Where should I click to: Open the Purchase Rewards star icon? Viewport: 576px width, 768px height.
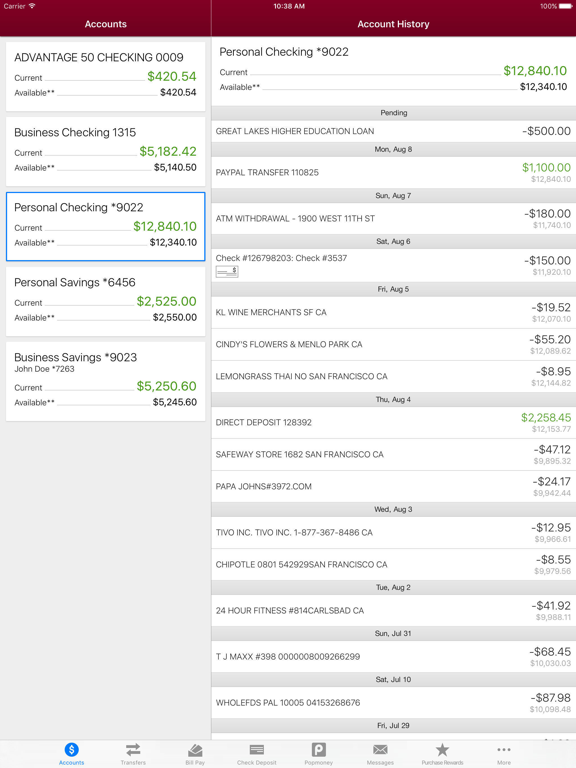(x=442, y=749)
